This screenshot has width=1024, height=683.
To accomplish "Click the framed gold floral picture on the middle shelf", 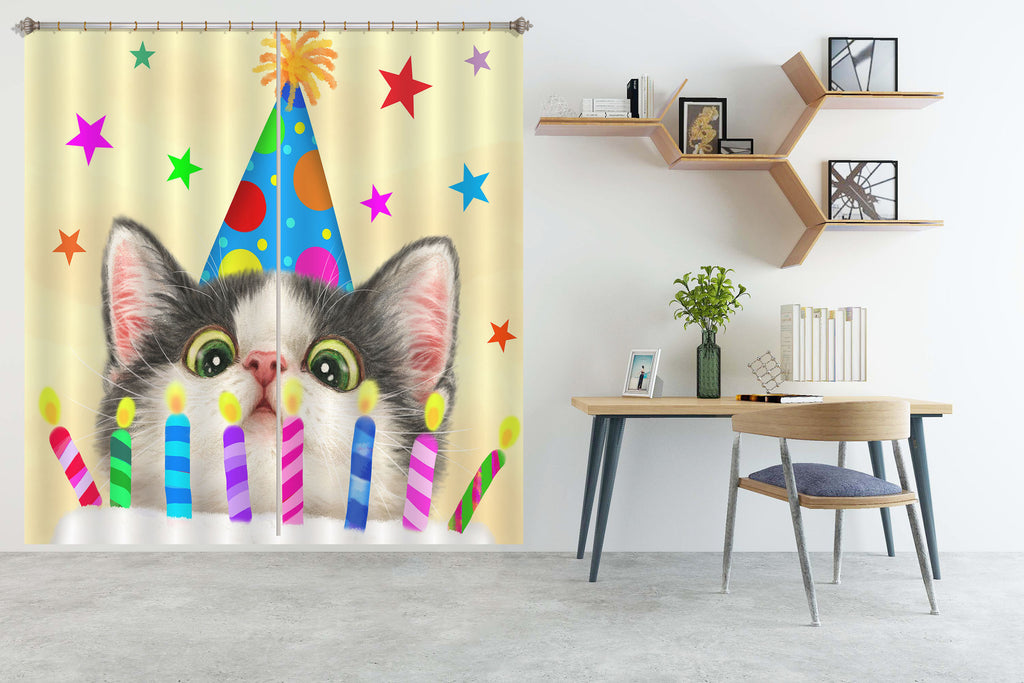I will click(702, 126).
